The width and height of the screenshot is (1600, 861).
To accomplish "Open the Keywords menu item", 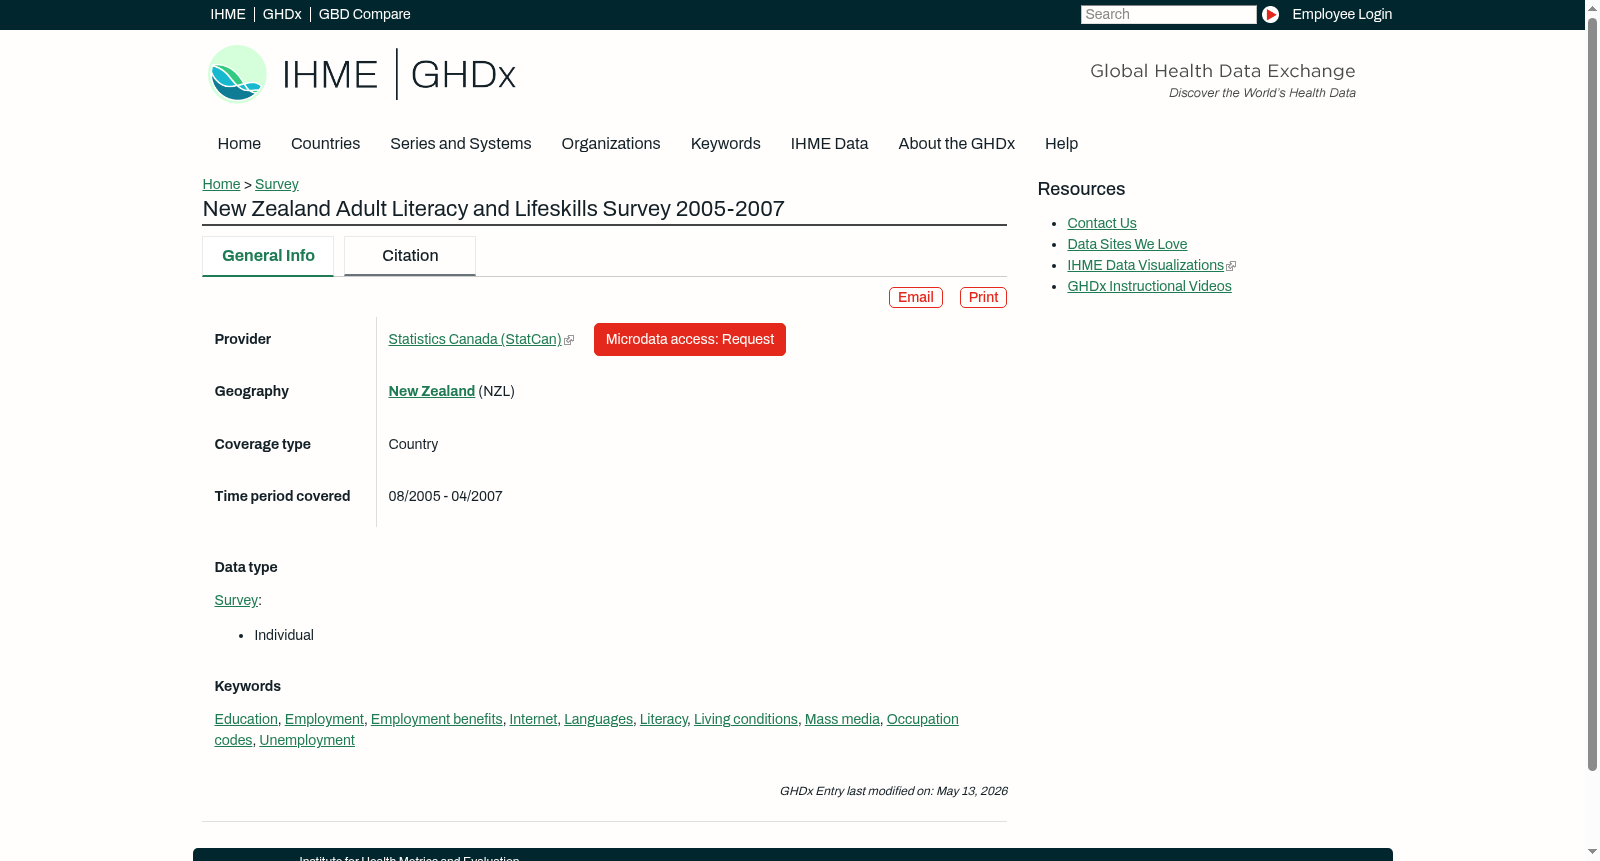I will (x=726, y=144).
